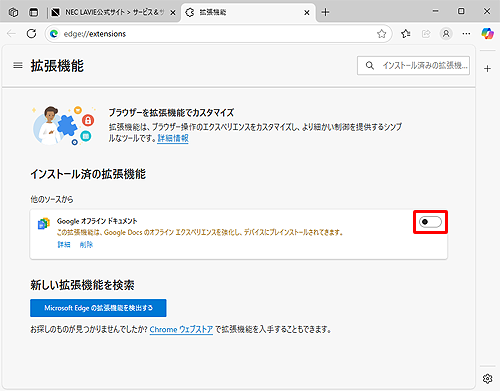The height and width of the screenshot is (391, 500).
Task: Open the profile icon in the toolbar
Action: 446,34
